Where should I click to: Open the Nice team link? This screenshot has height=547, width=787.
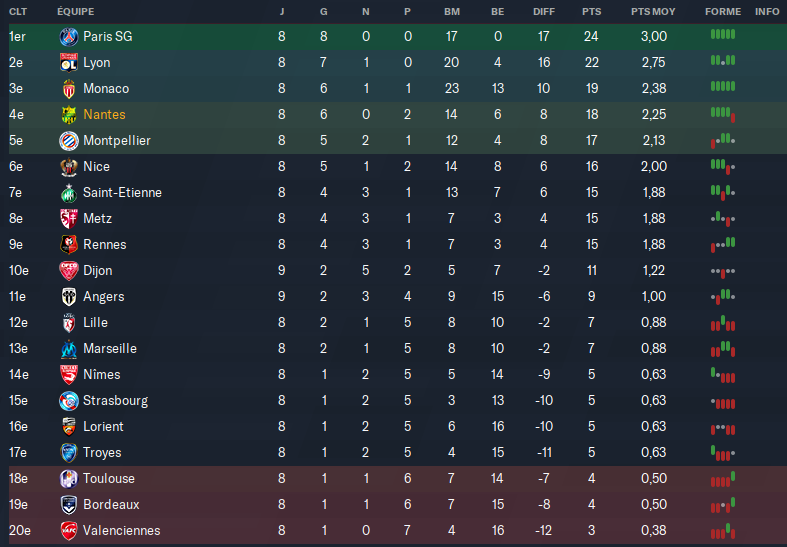pyautogui.click(x=96, y=167)
